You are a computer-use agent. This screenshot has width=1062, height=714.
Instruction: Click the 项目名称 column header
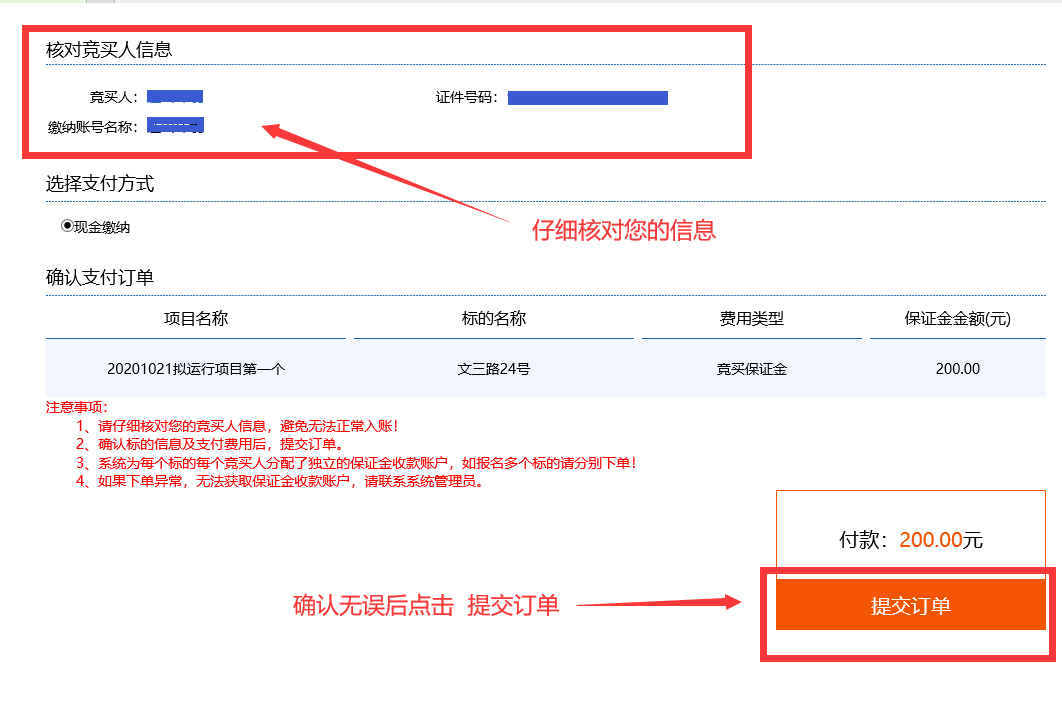click(x=196, y=319)
